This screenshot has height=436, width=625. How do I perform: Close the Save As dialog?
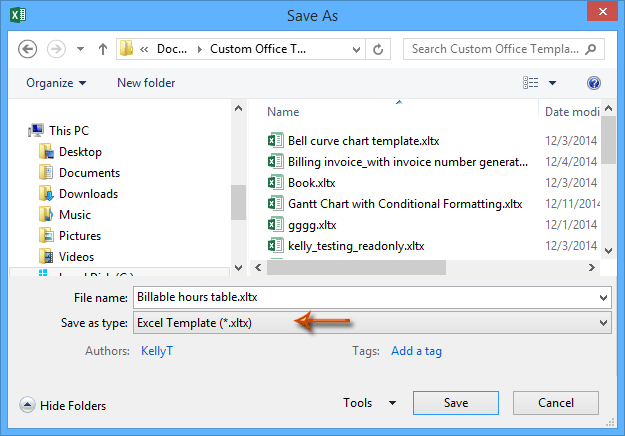tap(603, 11)
